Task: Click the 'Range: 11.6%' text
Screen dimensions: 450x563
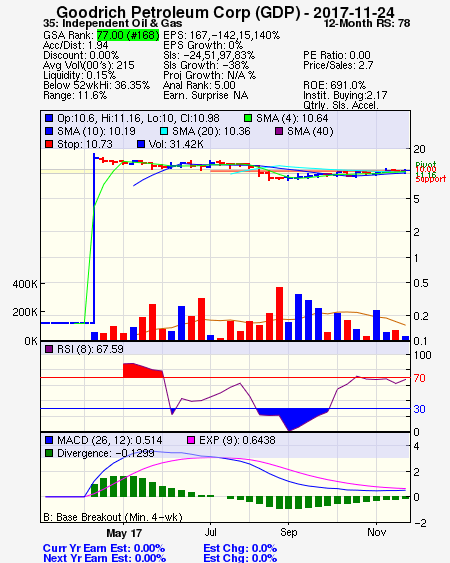Action: point(75,96)
